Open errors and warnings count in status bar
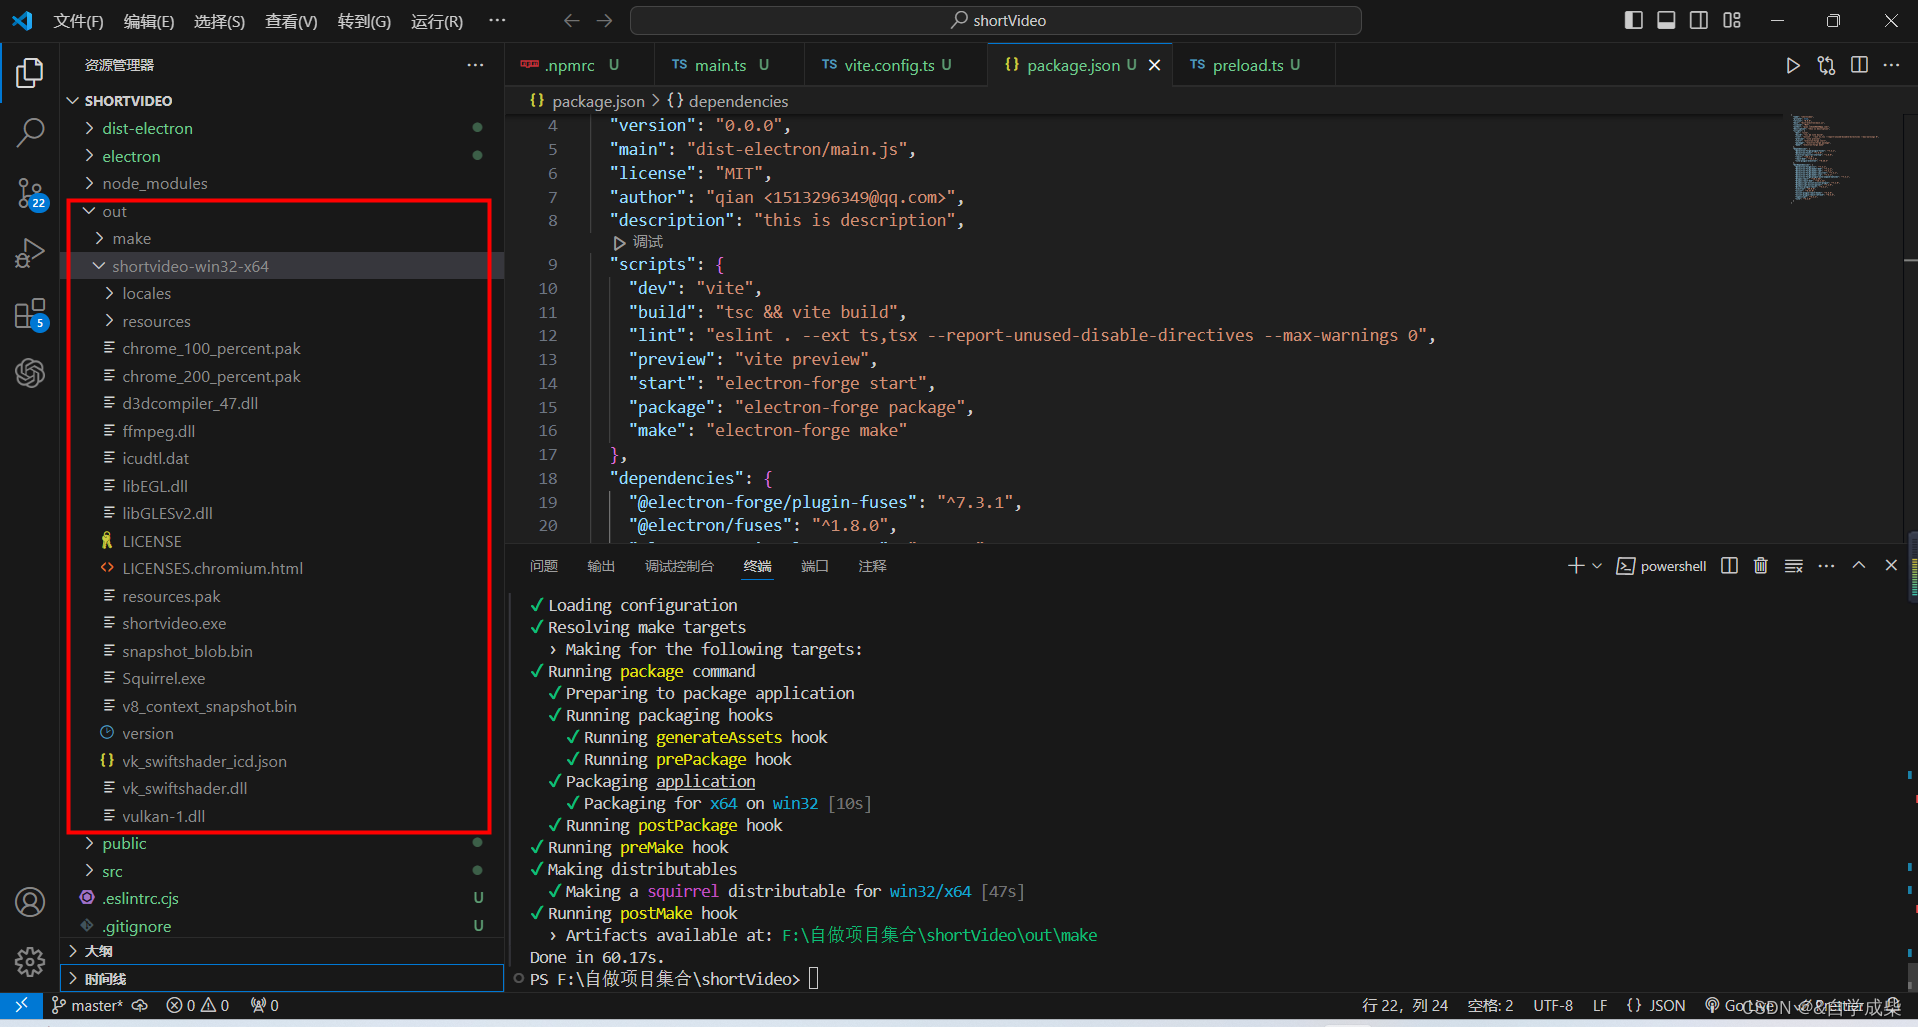The image size is (1918, 1027). tap(197, 1005)
